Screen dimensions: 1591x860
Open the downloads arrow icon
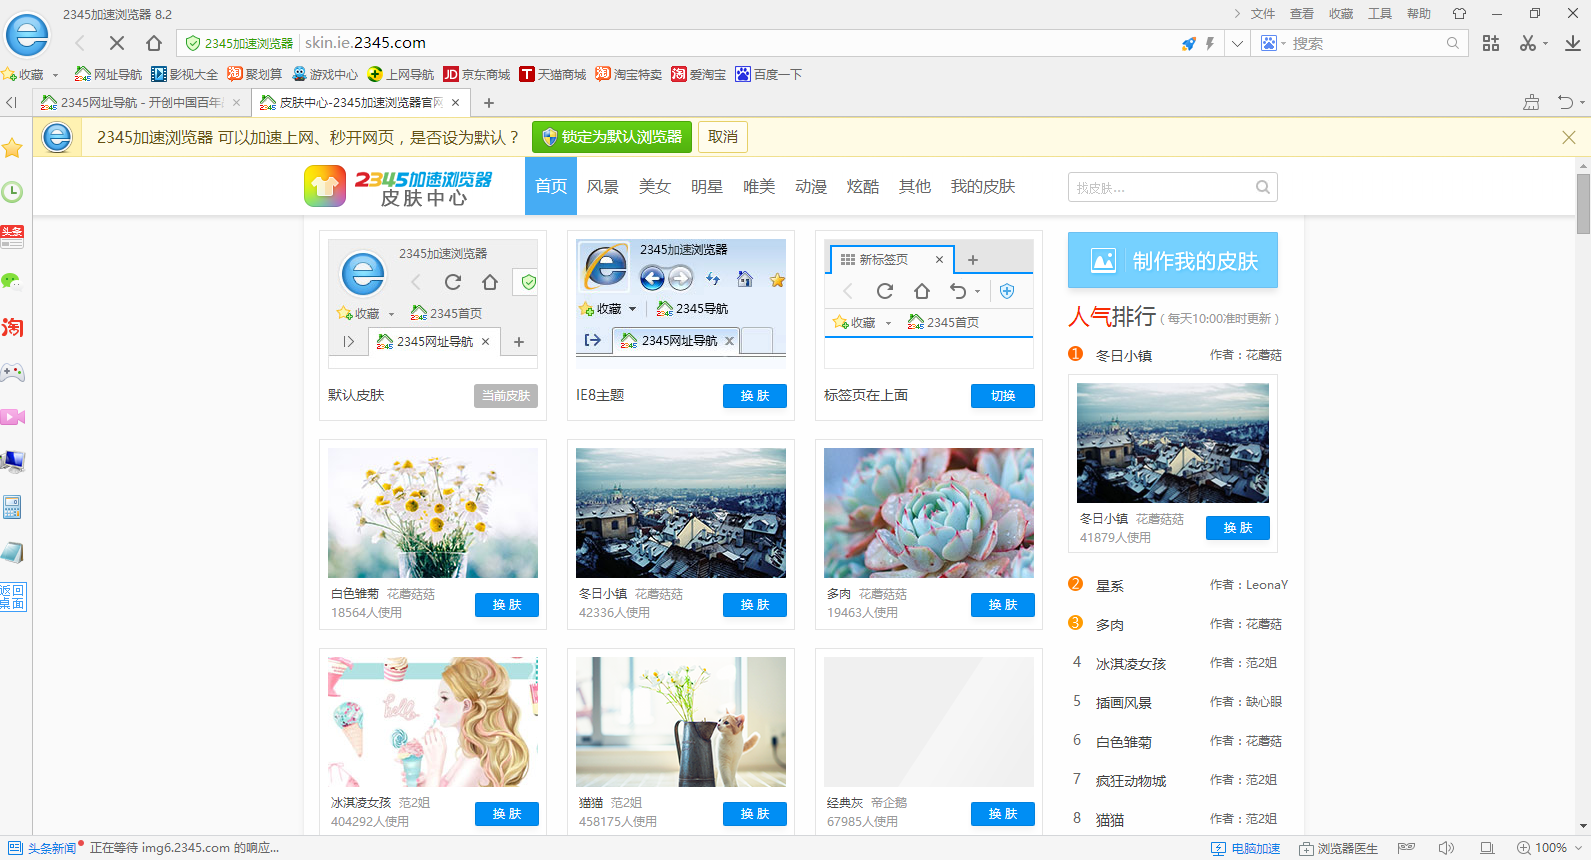coord(1572,43)
